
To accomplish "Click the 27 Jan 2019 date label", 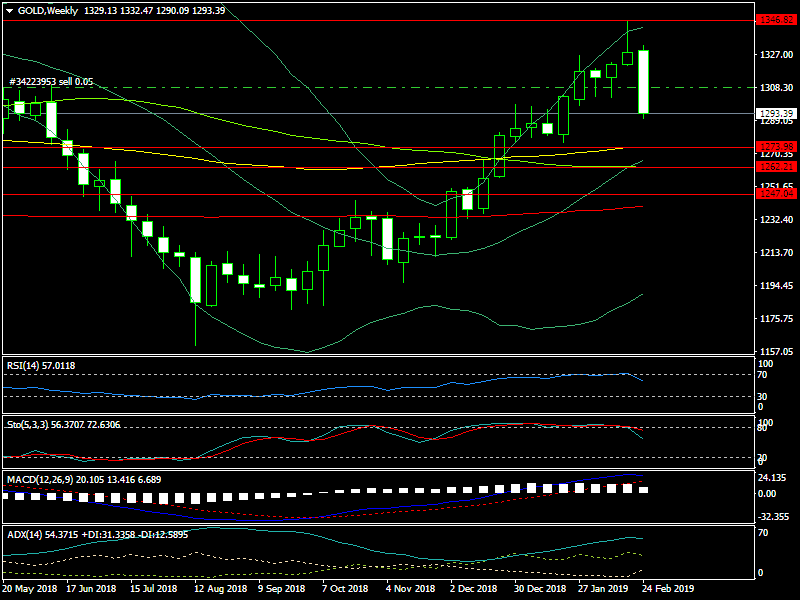I will (x=603, y=589).
